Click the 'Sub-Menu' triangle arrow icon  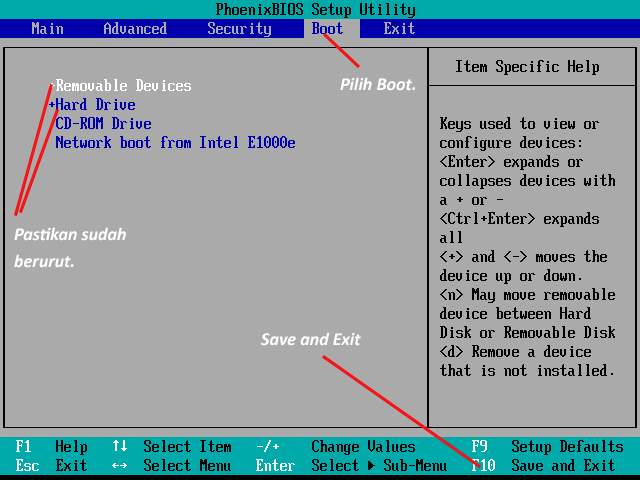[371, 465]
